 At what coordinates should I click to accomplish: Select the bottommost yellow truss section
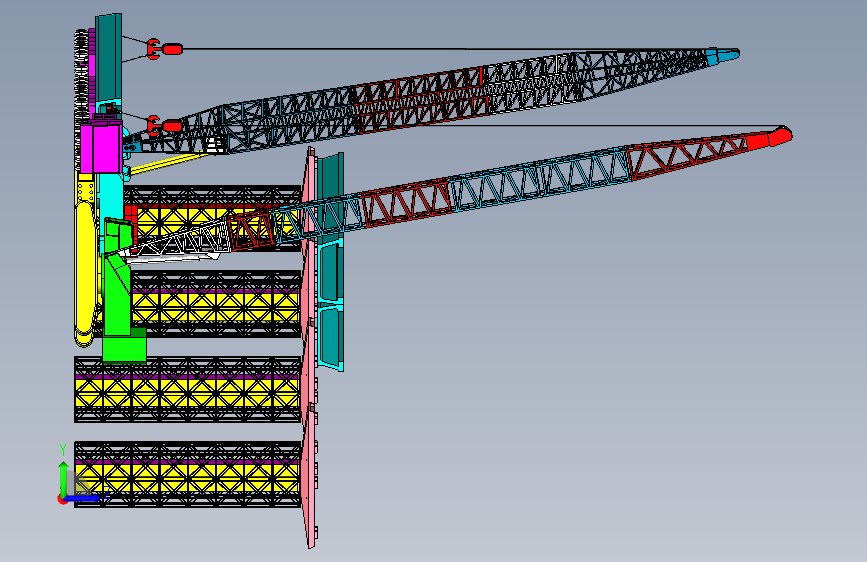187,475
